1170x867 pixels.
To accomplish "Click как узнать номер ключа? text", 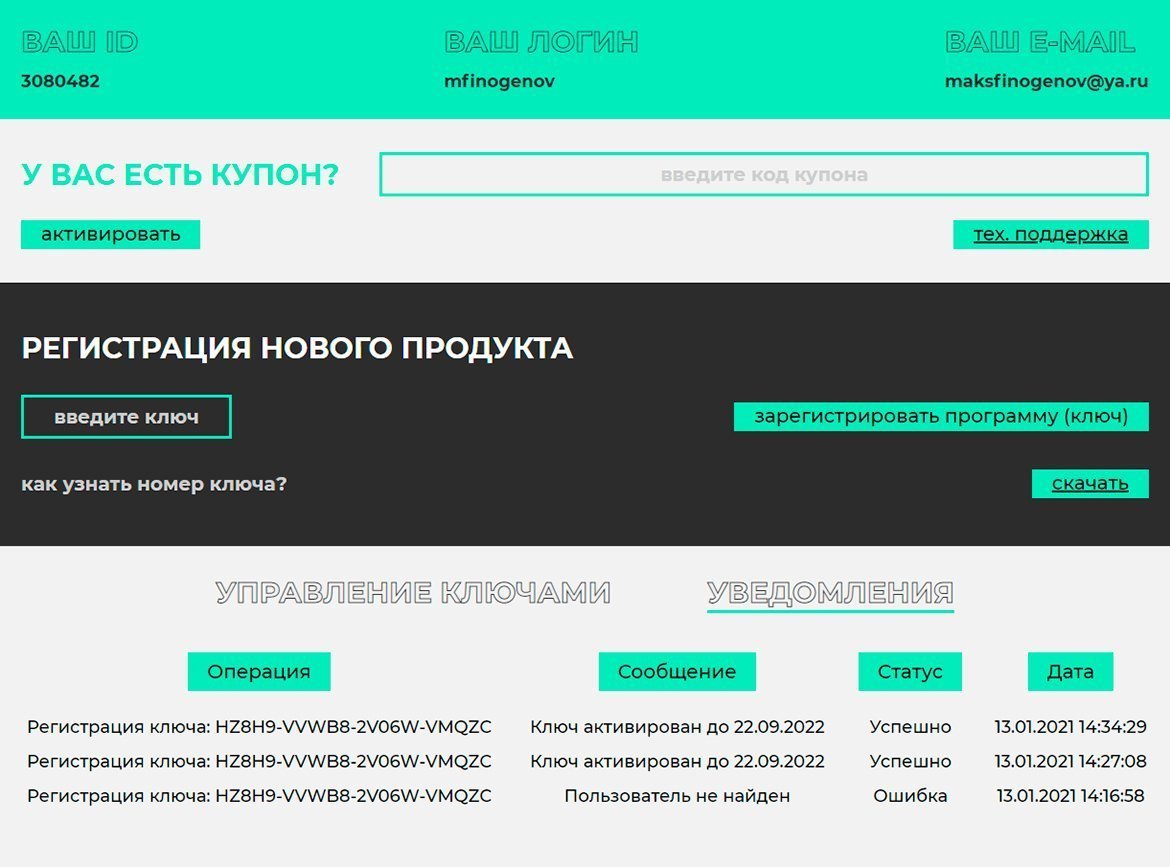I will coord(154,484).
